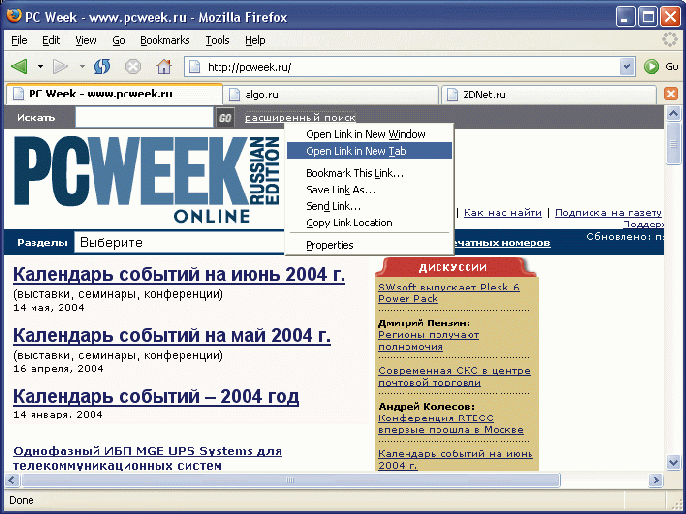
Task: Open Календарь событий на июнь 2004 headline
Action: pyautogui.click(x=179, y=275)
